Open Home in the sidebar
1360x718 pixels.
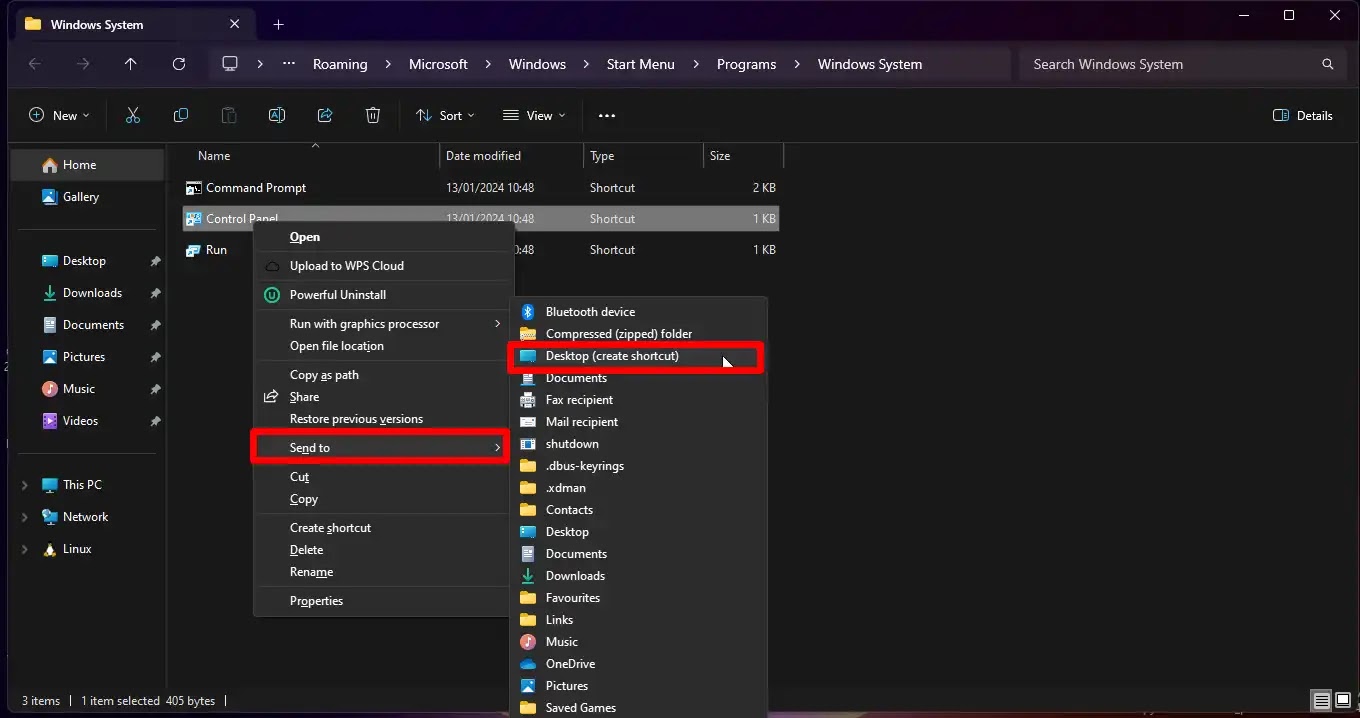coord(87,165)
